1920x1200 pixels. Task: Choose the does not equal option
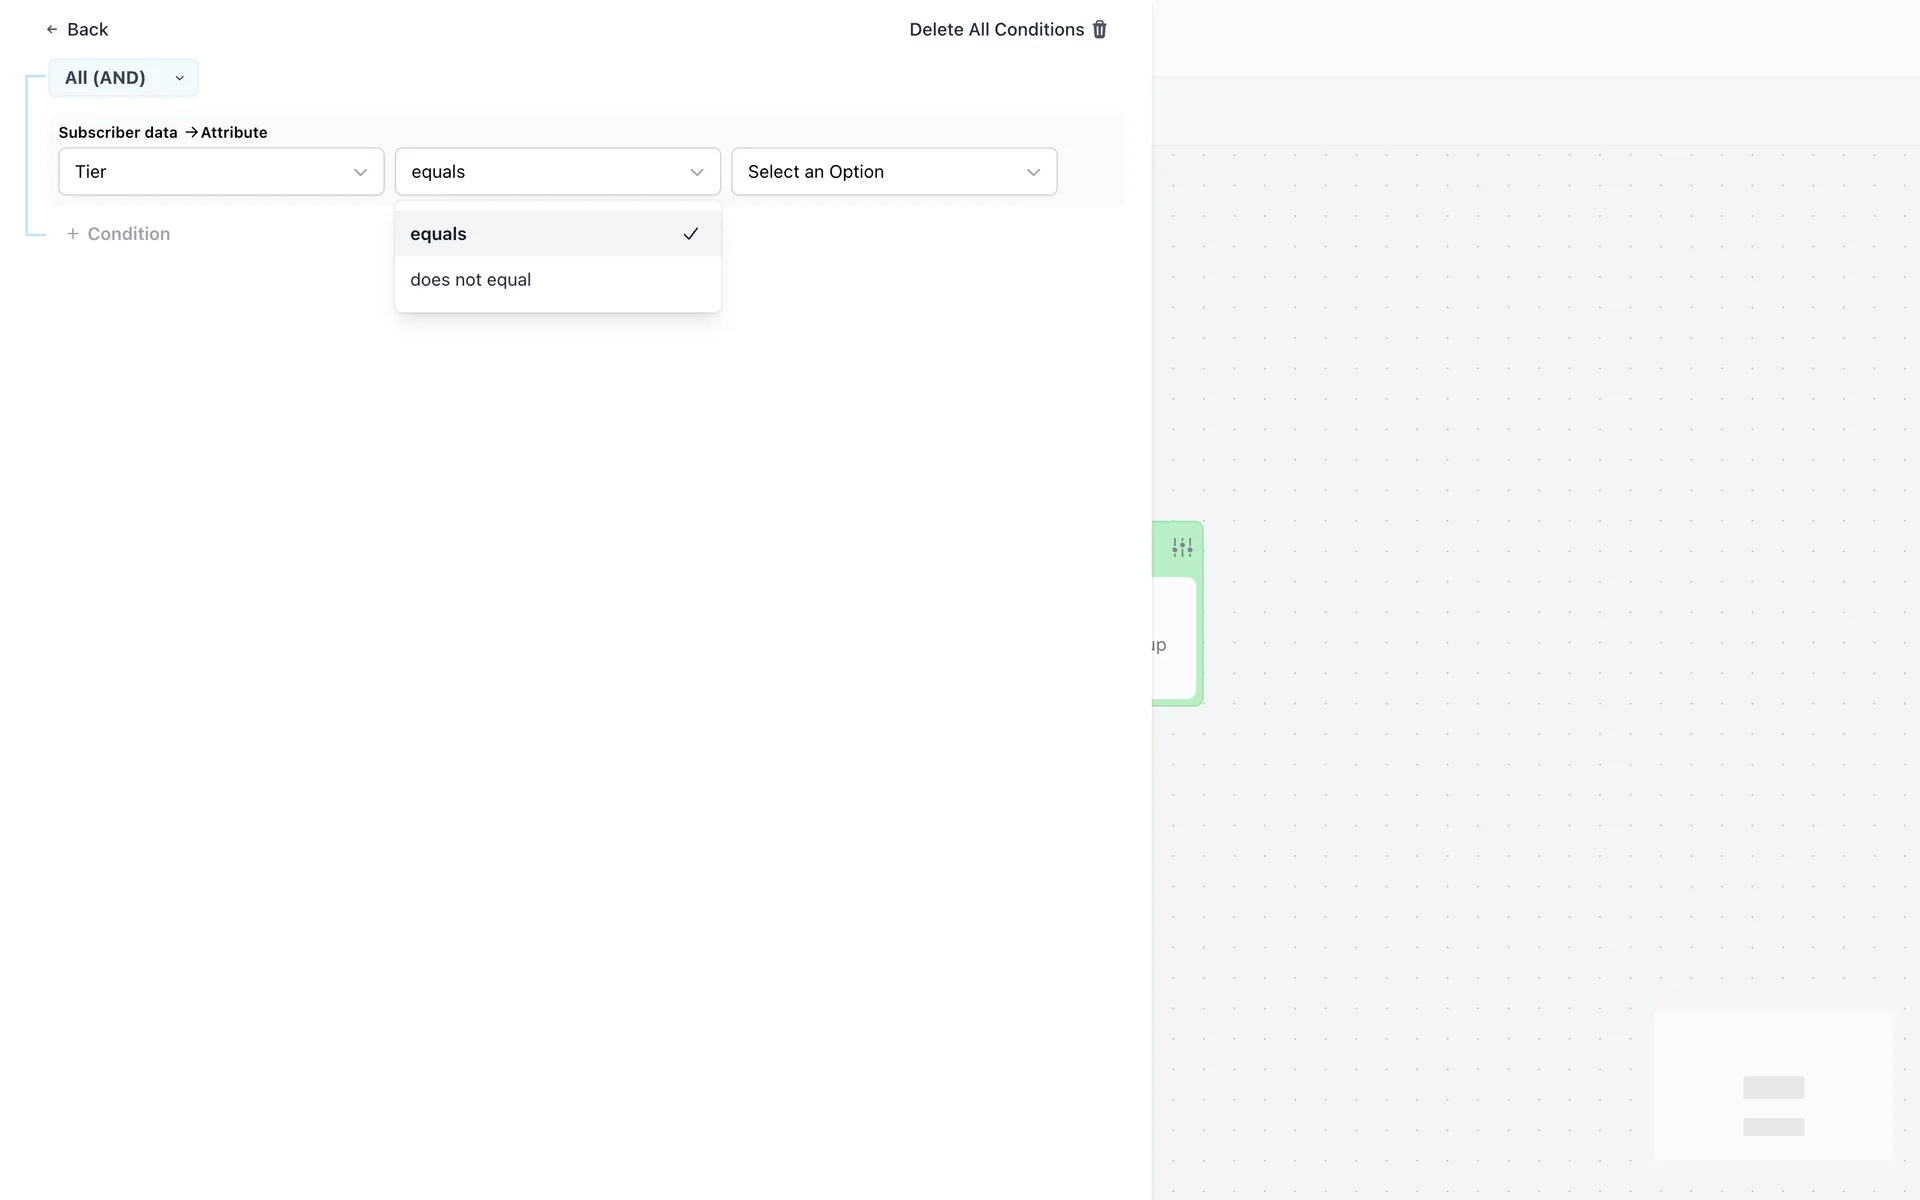pos(471,280)
